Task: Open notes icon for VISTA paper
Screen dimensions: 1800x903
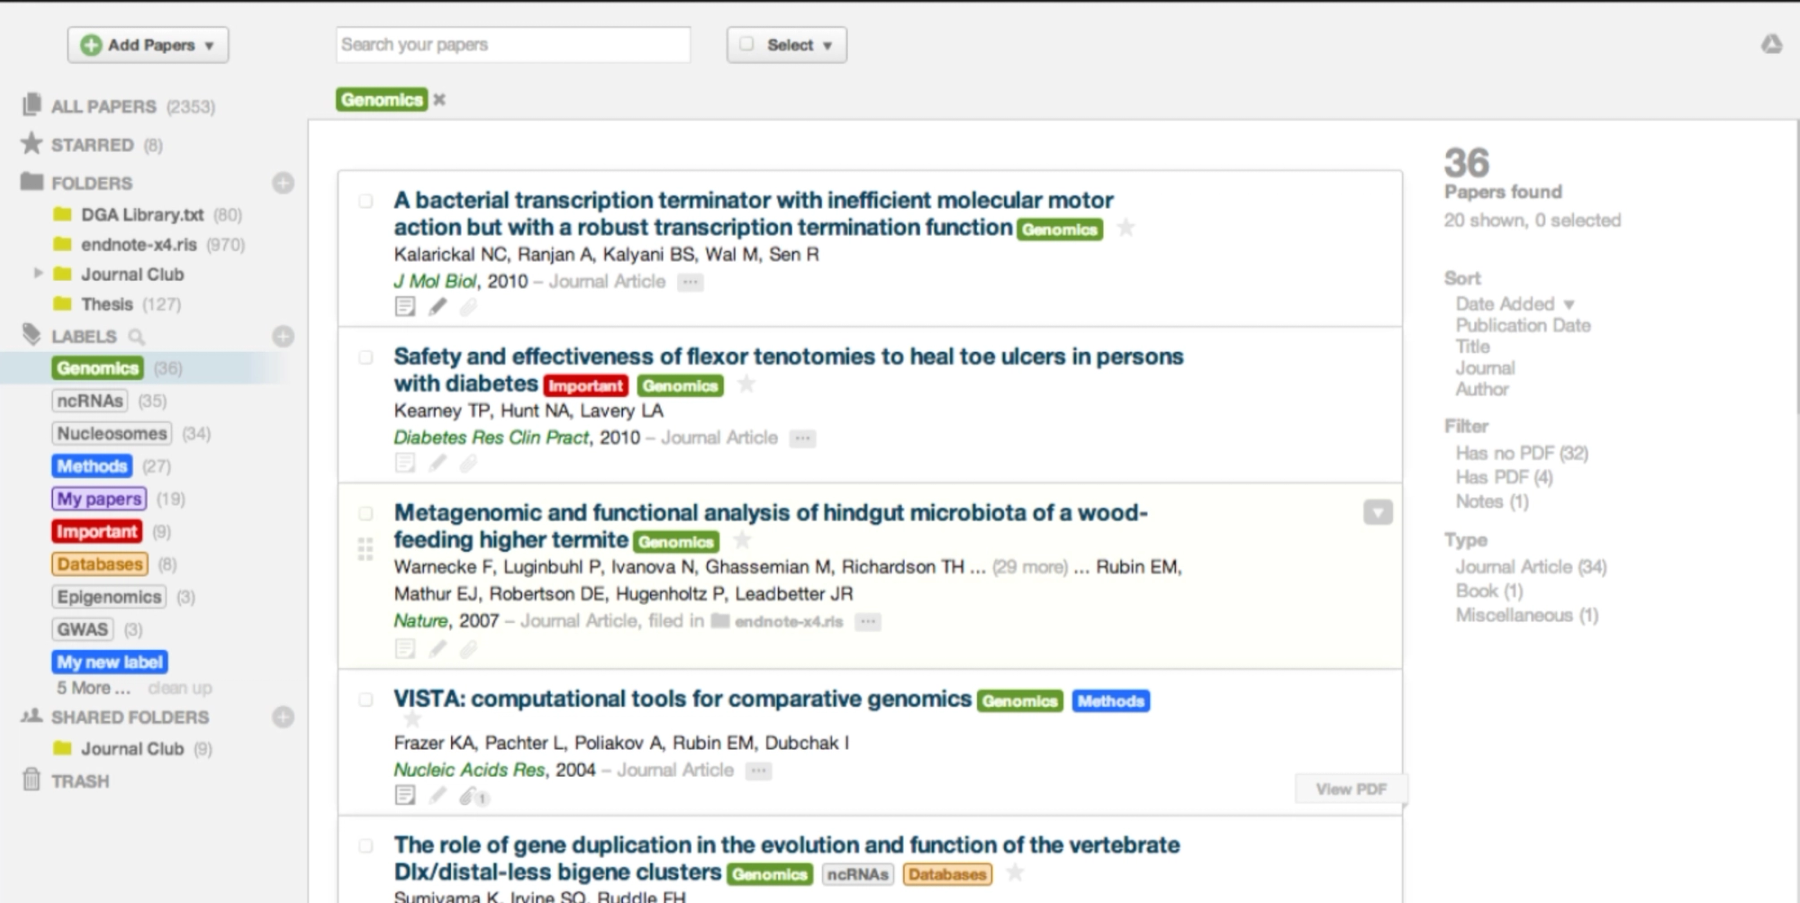Action: [405, 795]
